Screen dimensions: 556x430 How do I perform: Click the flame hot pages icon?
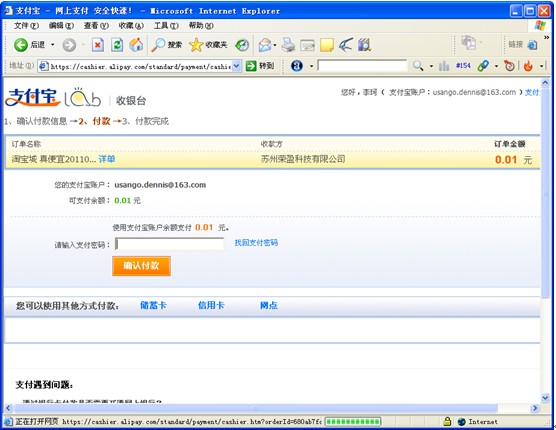click(528, 66)
